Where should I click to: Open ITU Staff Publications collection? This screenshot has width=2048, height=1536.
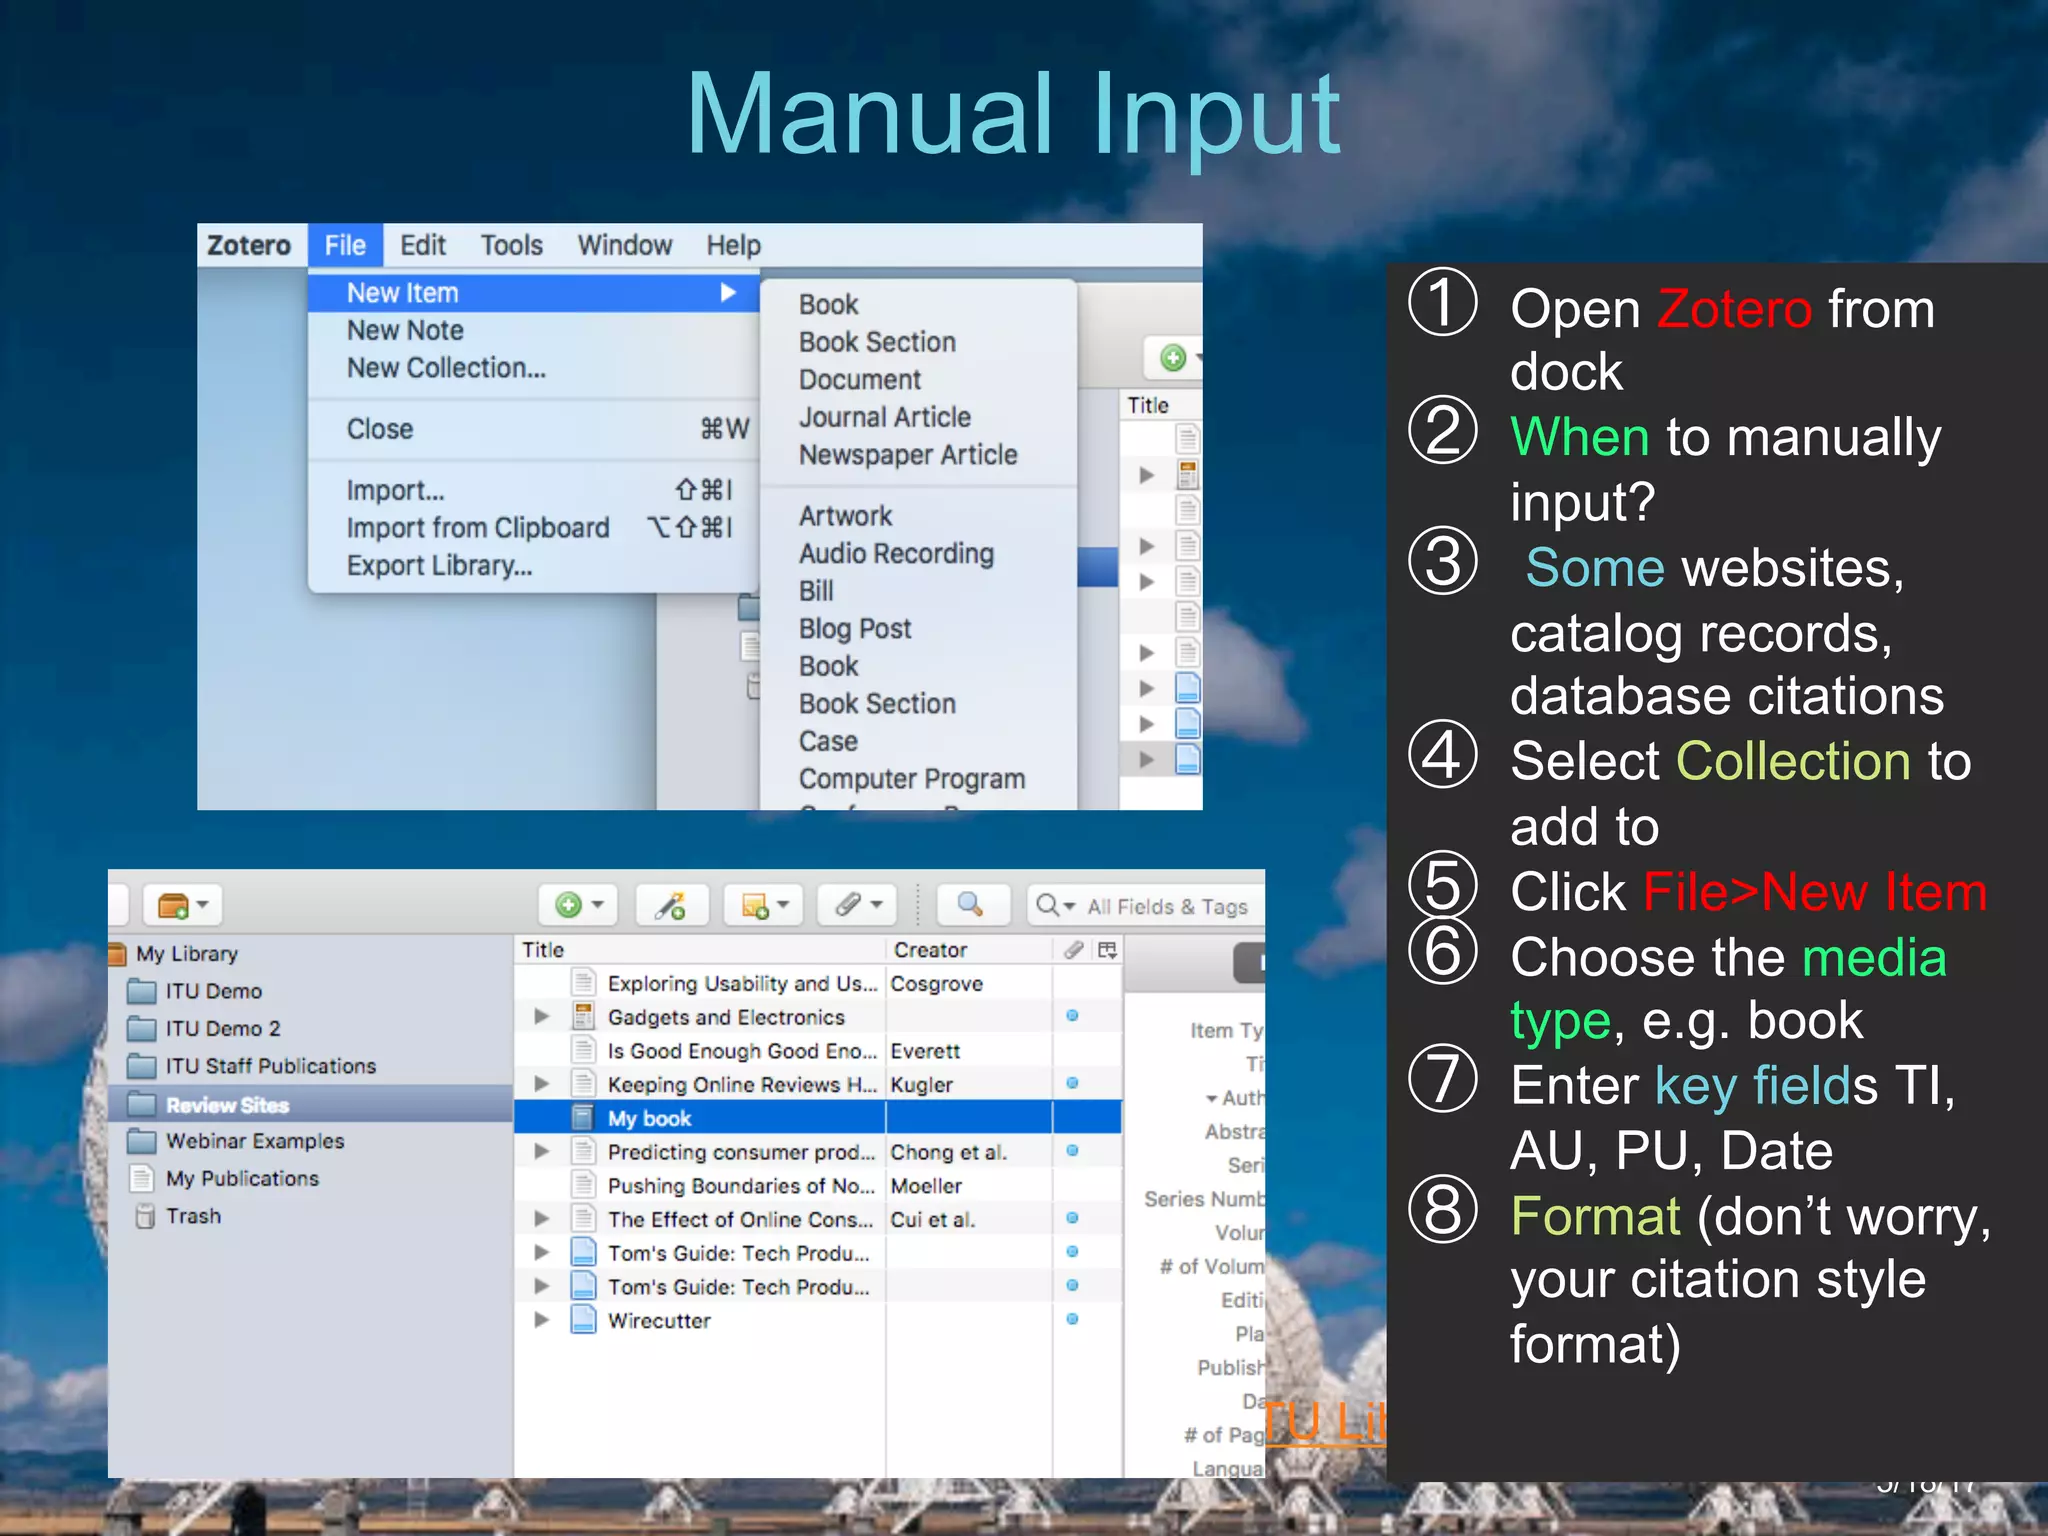(270, 1066)
